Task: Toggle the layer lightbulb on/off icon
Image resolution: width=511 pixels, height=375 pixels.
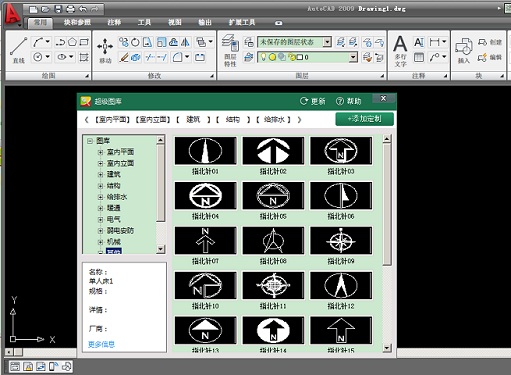Action: tap(263, 57)
